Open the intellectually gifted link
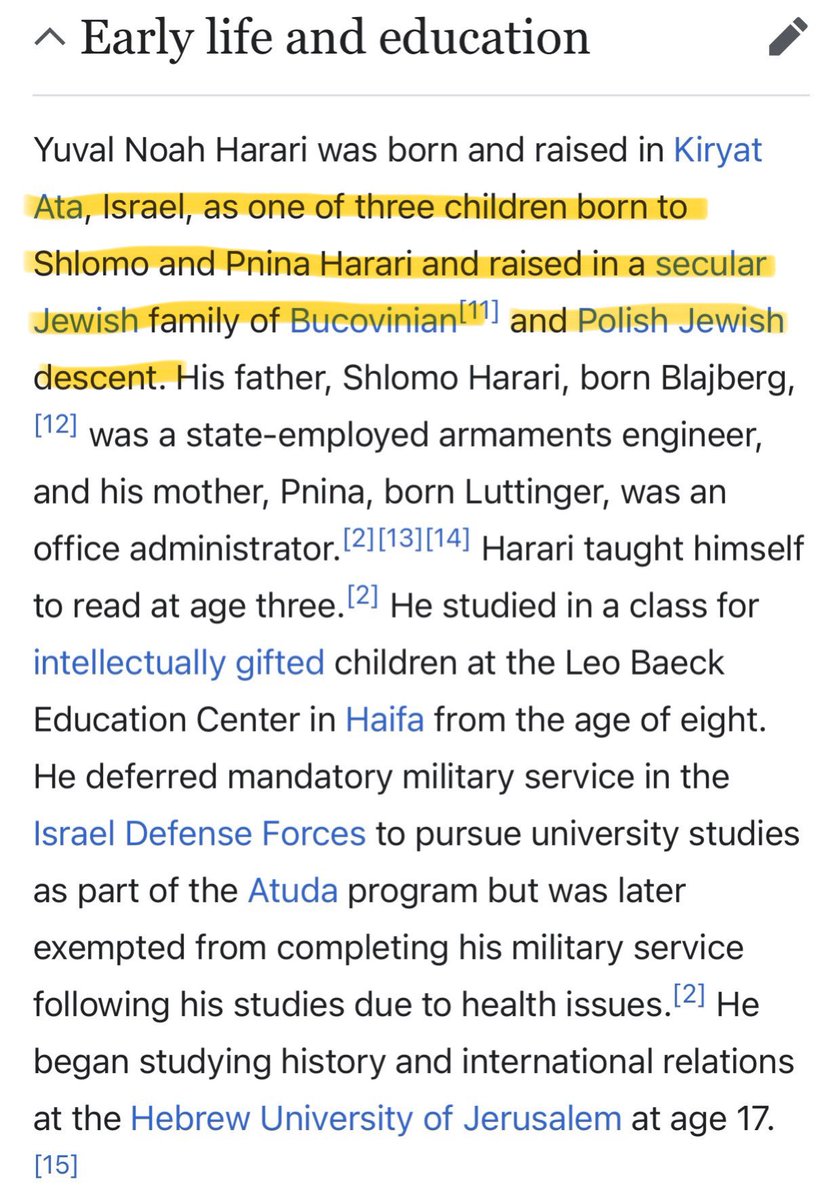The height and width of the screenshot is (1200, 839). pyautogui.click(x=179, y=662)
